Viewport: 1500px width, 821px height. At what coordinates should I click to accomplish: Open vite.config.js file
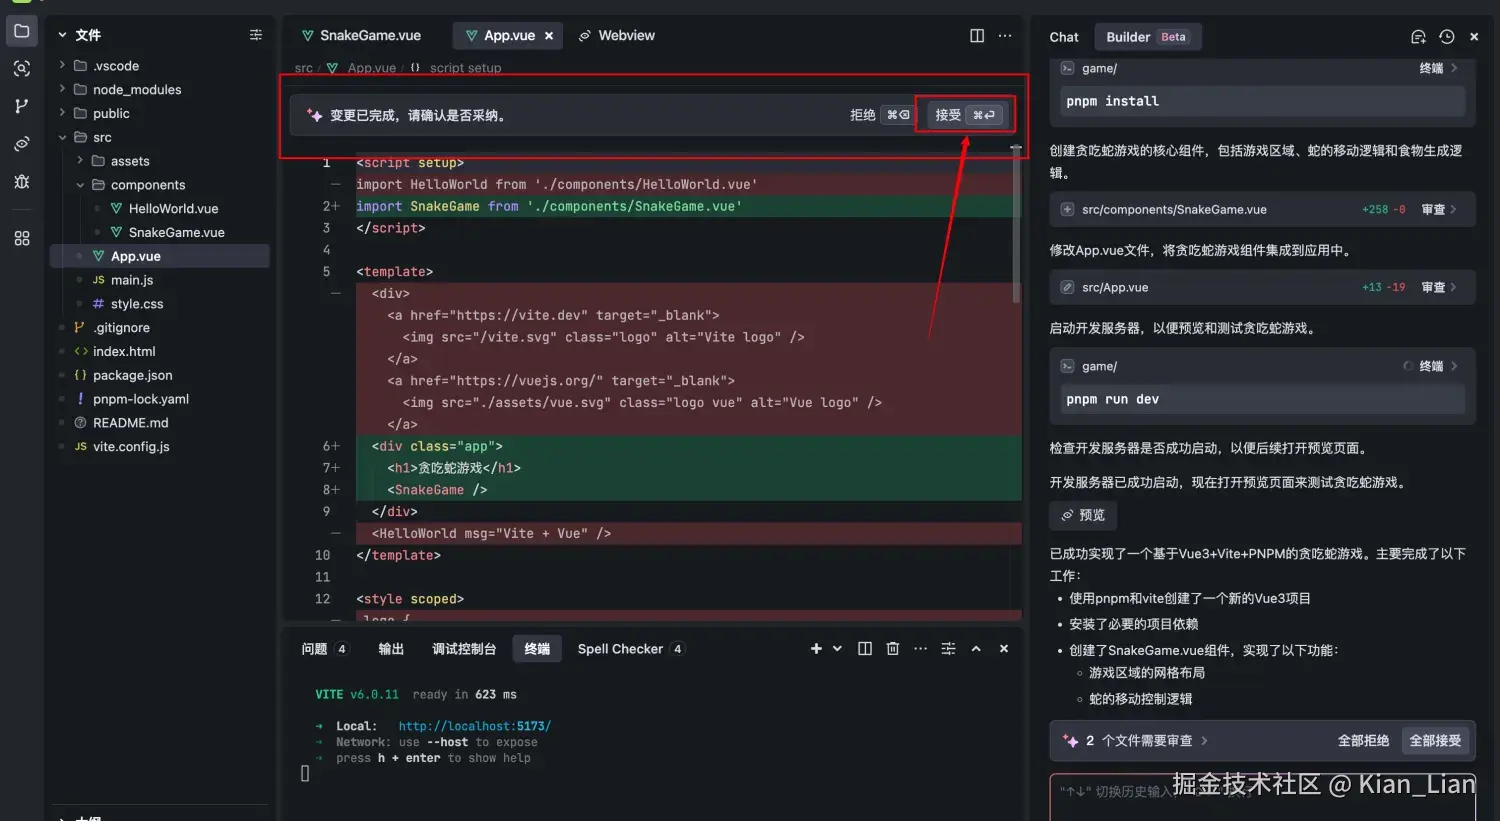[131, 447]
